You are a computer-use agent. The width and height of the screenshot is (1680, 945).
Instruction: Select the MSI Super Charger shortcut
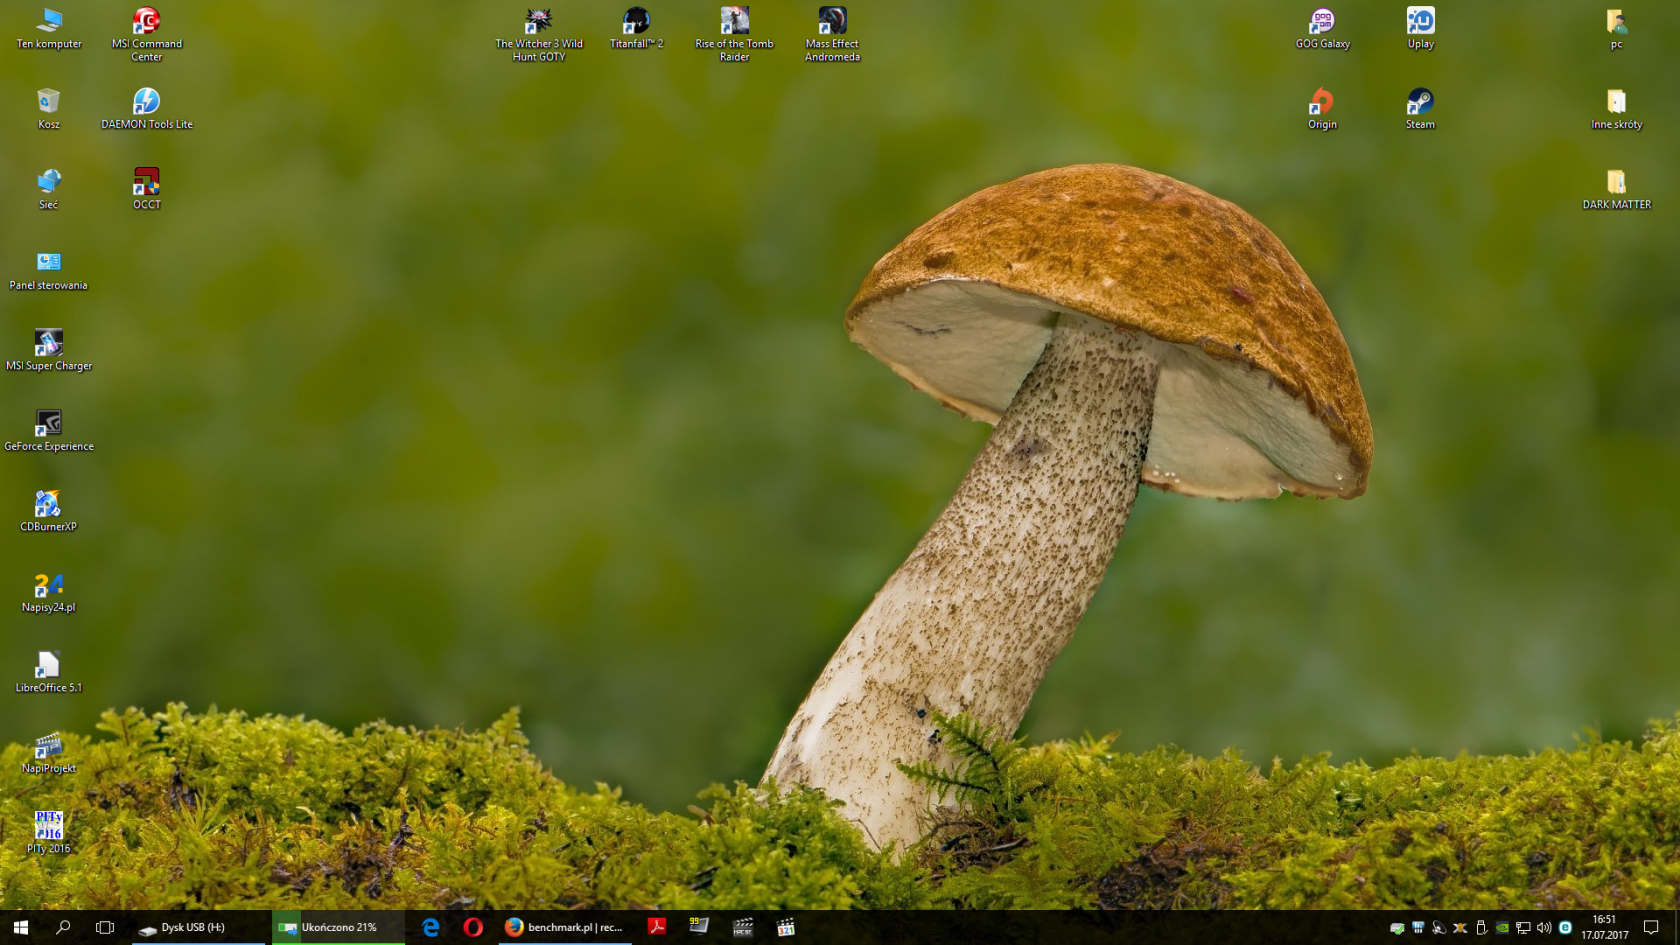pos(49,350)
